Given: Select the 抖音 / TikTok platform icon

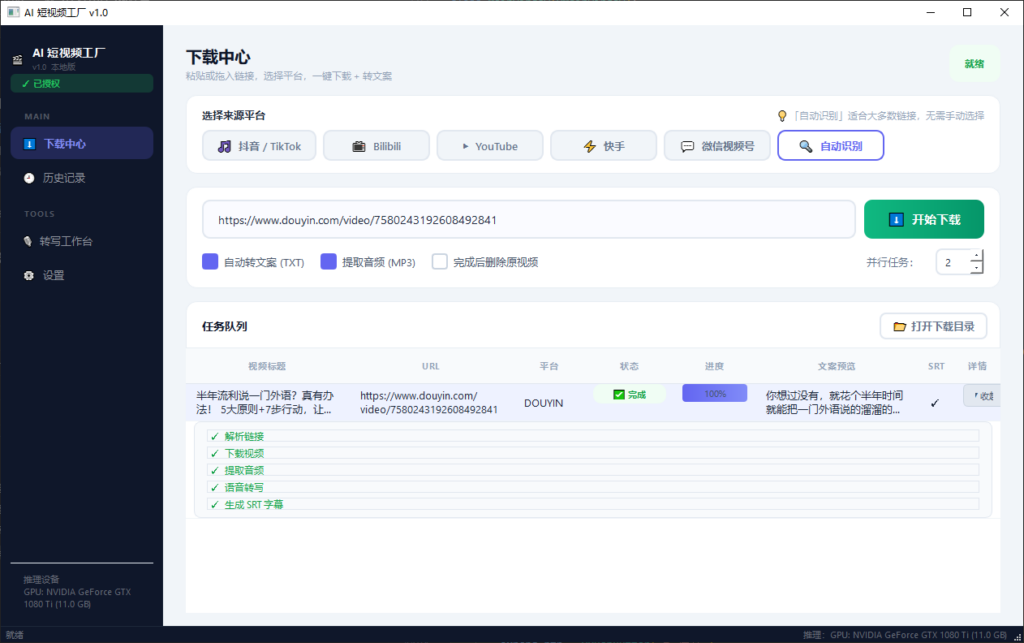Looking at the screenshot, I should pyautogui.click(x=225, y=146).
